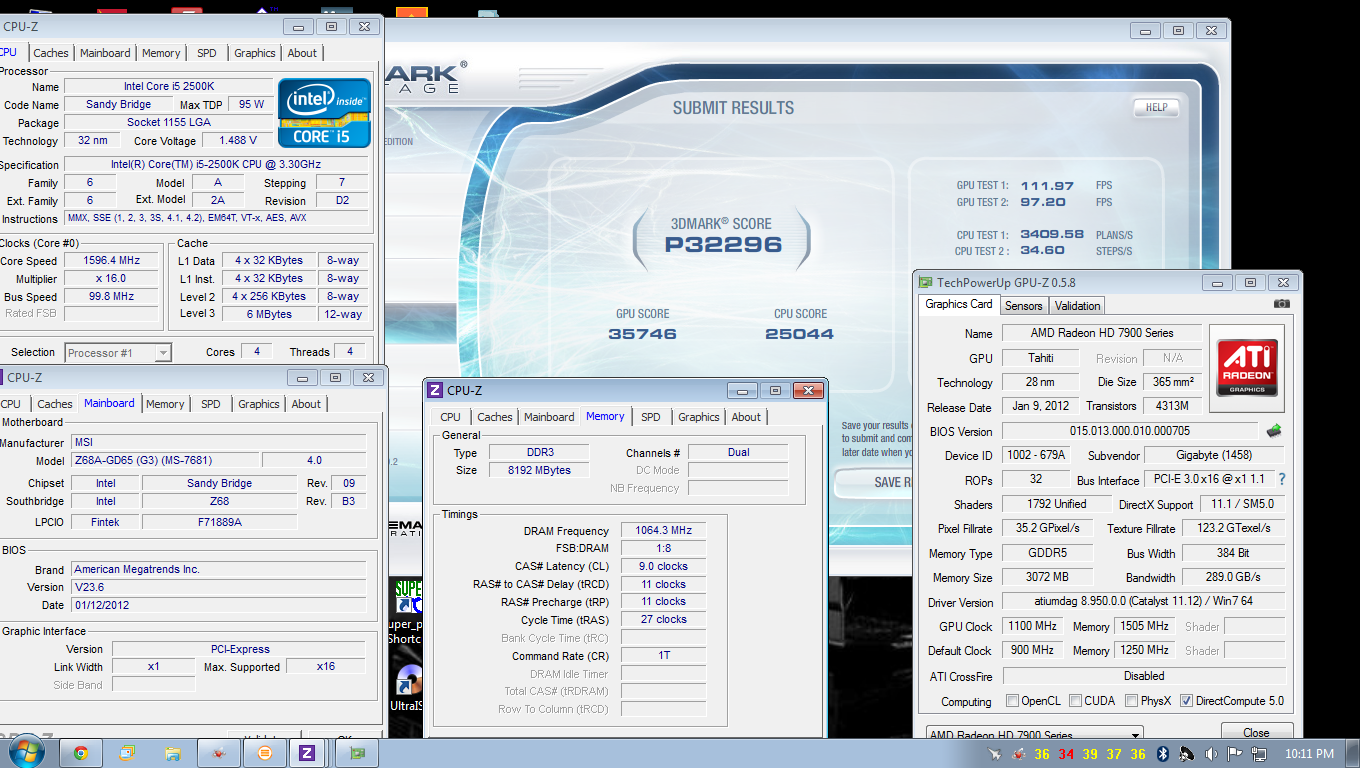The width and height of the screenshot is (1360, 768).
Task: Open SPD tab in Memory CPU-Z window
Action: 650,417
